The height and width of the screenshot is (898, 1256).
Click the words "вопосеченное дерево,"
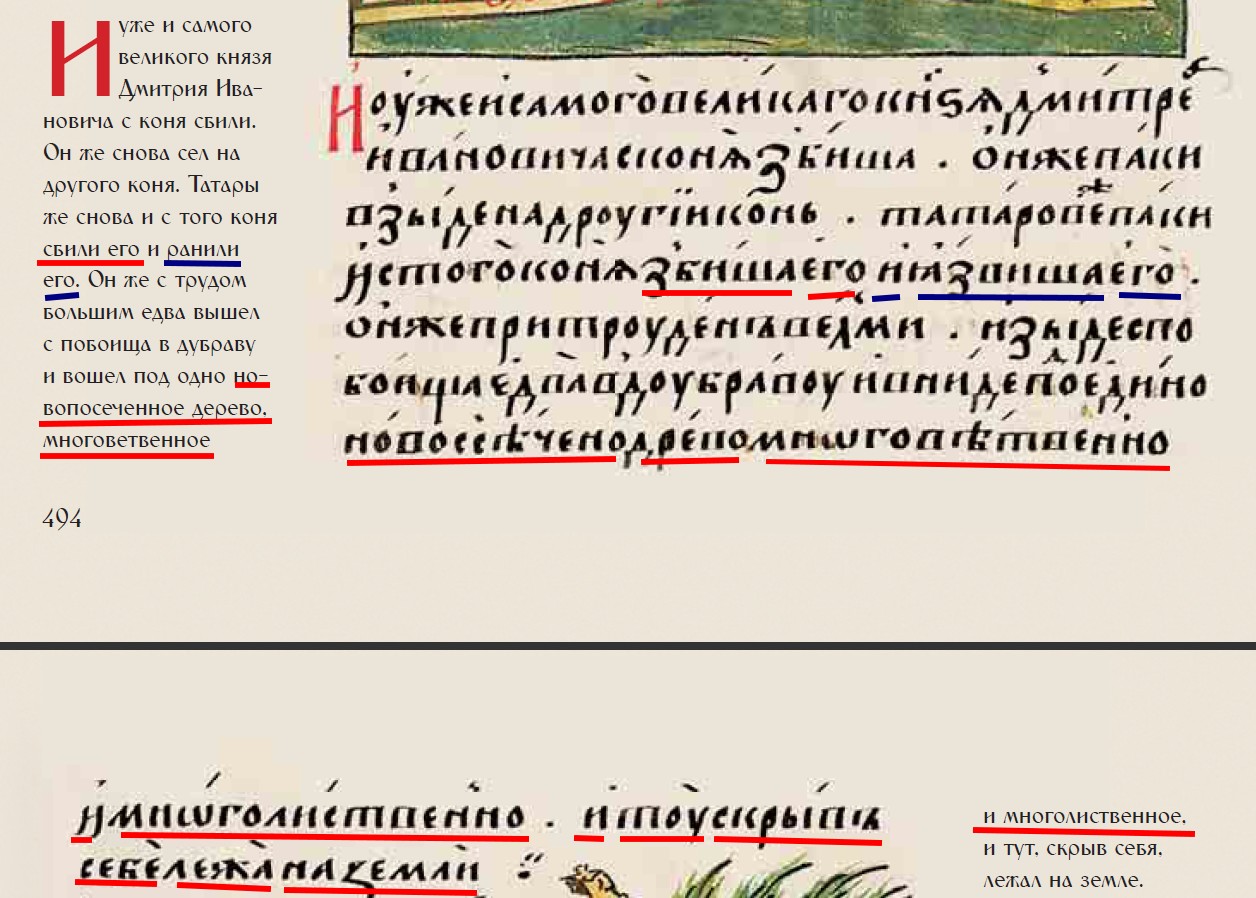click(x=155, y=409)
